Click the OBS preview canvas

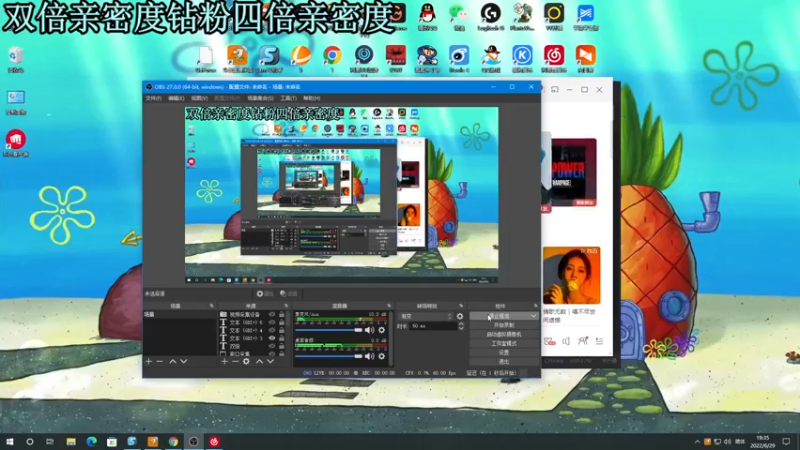tap(341, 195)
